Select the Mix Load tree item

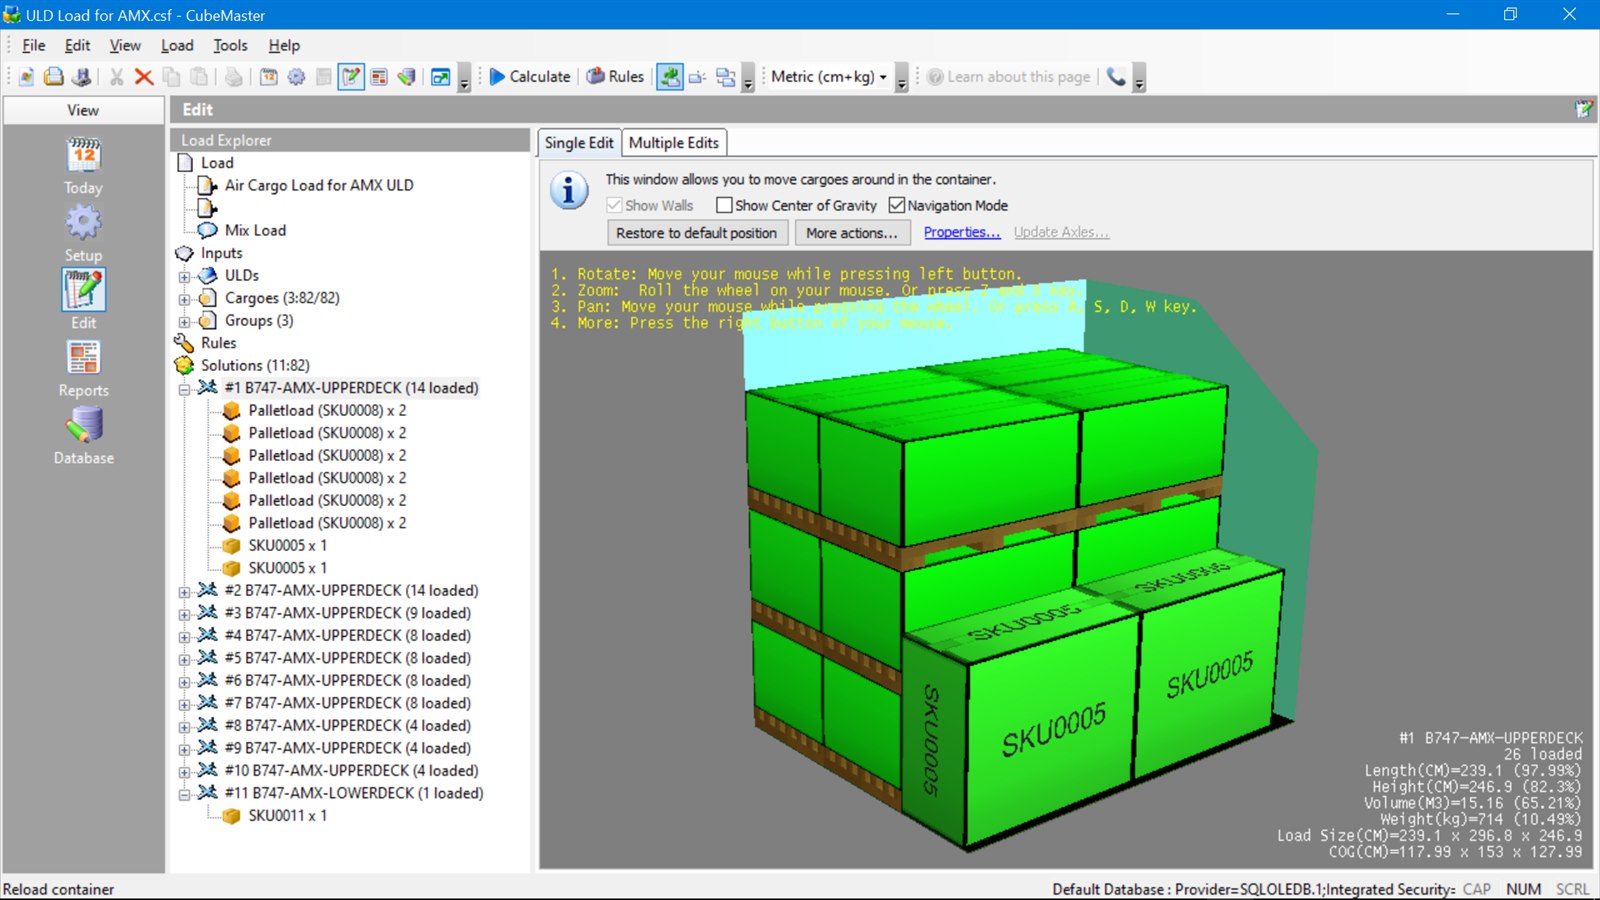click(255, 230)
